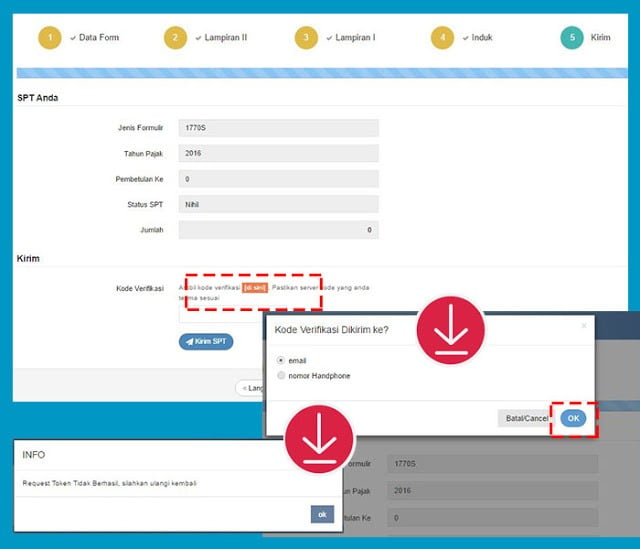Go to step 1 Data Form circle
Screen dimensions: 640x549
click(50, 38)
